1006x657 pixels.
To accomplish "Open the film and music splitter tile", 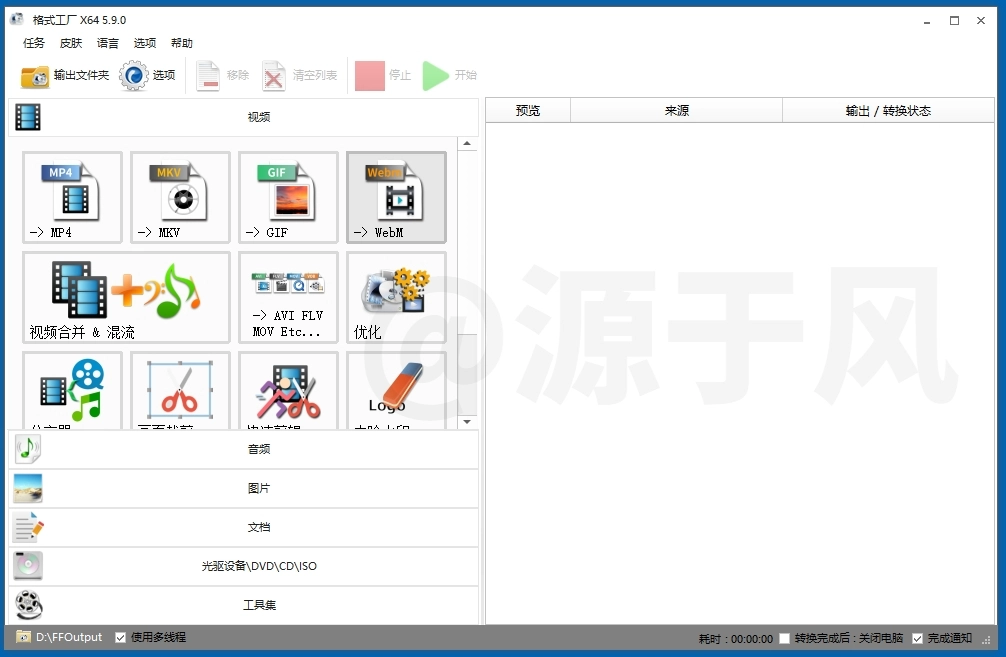I will point(72,391).
